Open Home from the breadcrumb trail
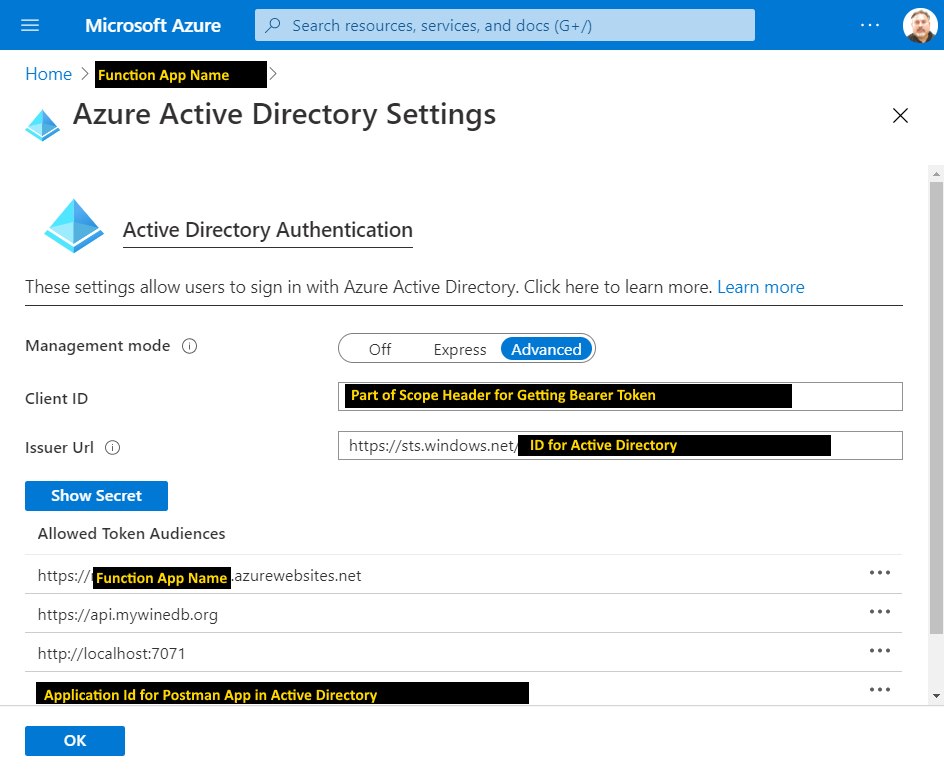944x770 pixels. coord(48,74)
